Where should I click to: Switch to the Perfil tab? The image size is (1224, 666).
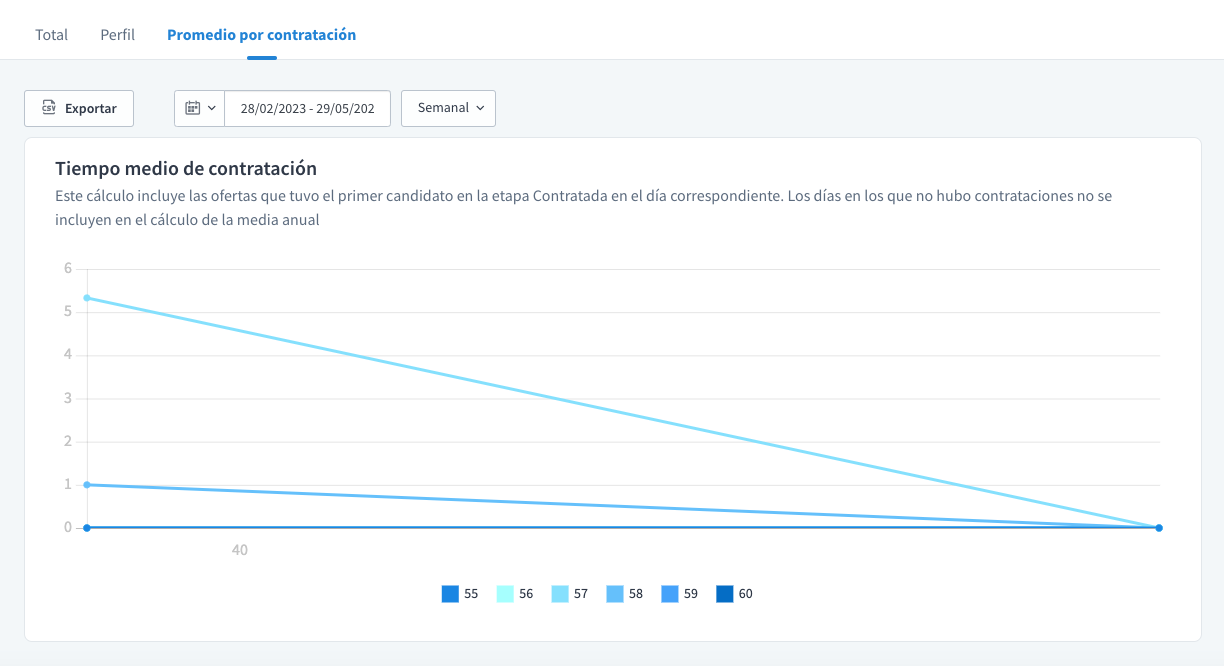pyautogui.click(x=117, y=35)
